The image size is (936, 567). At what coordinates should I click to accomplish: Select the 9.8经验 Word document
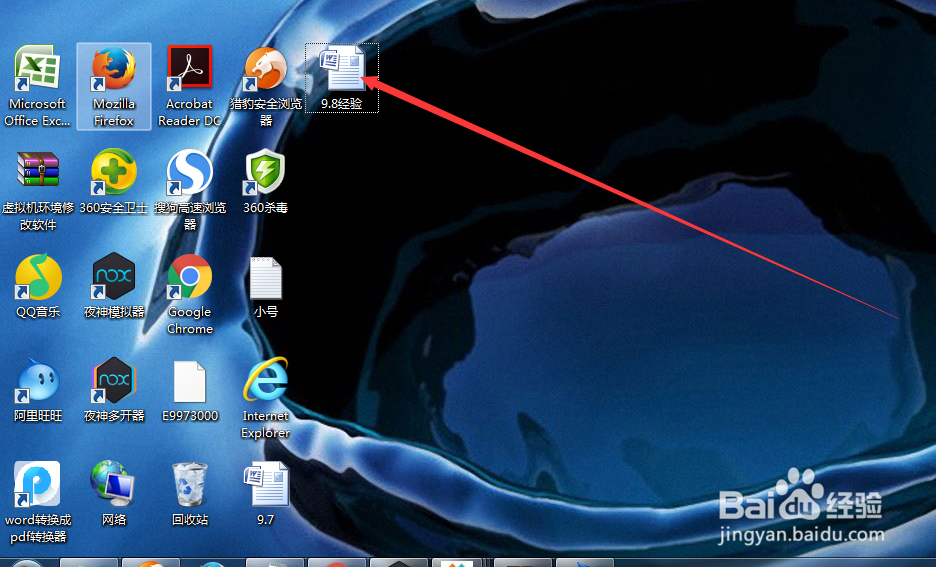[x=342, y=78]
